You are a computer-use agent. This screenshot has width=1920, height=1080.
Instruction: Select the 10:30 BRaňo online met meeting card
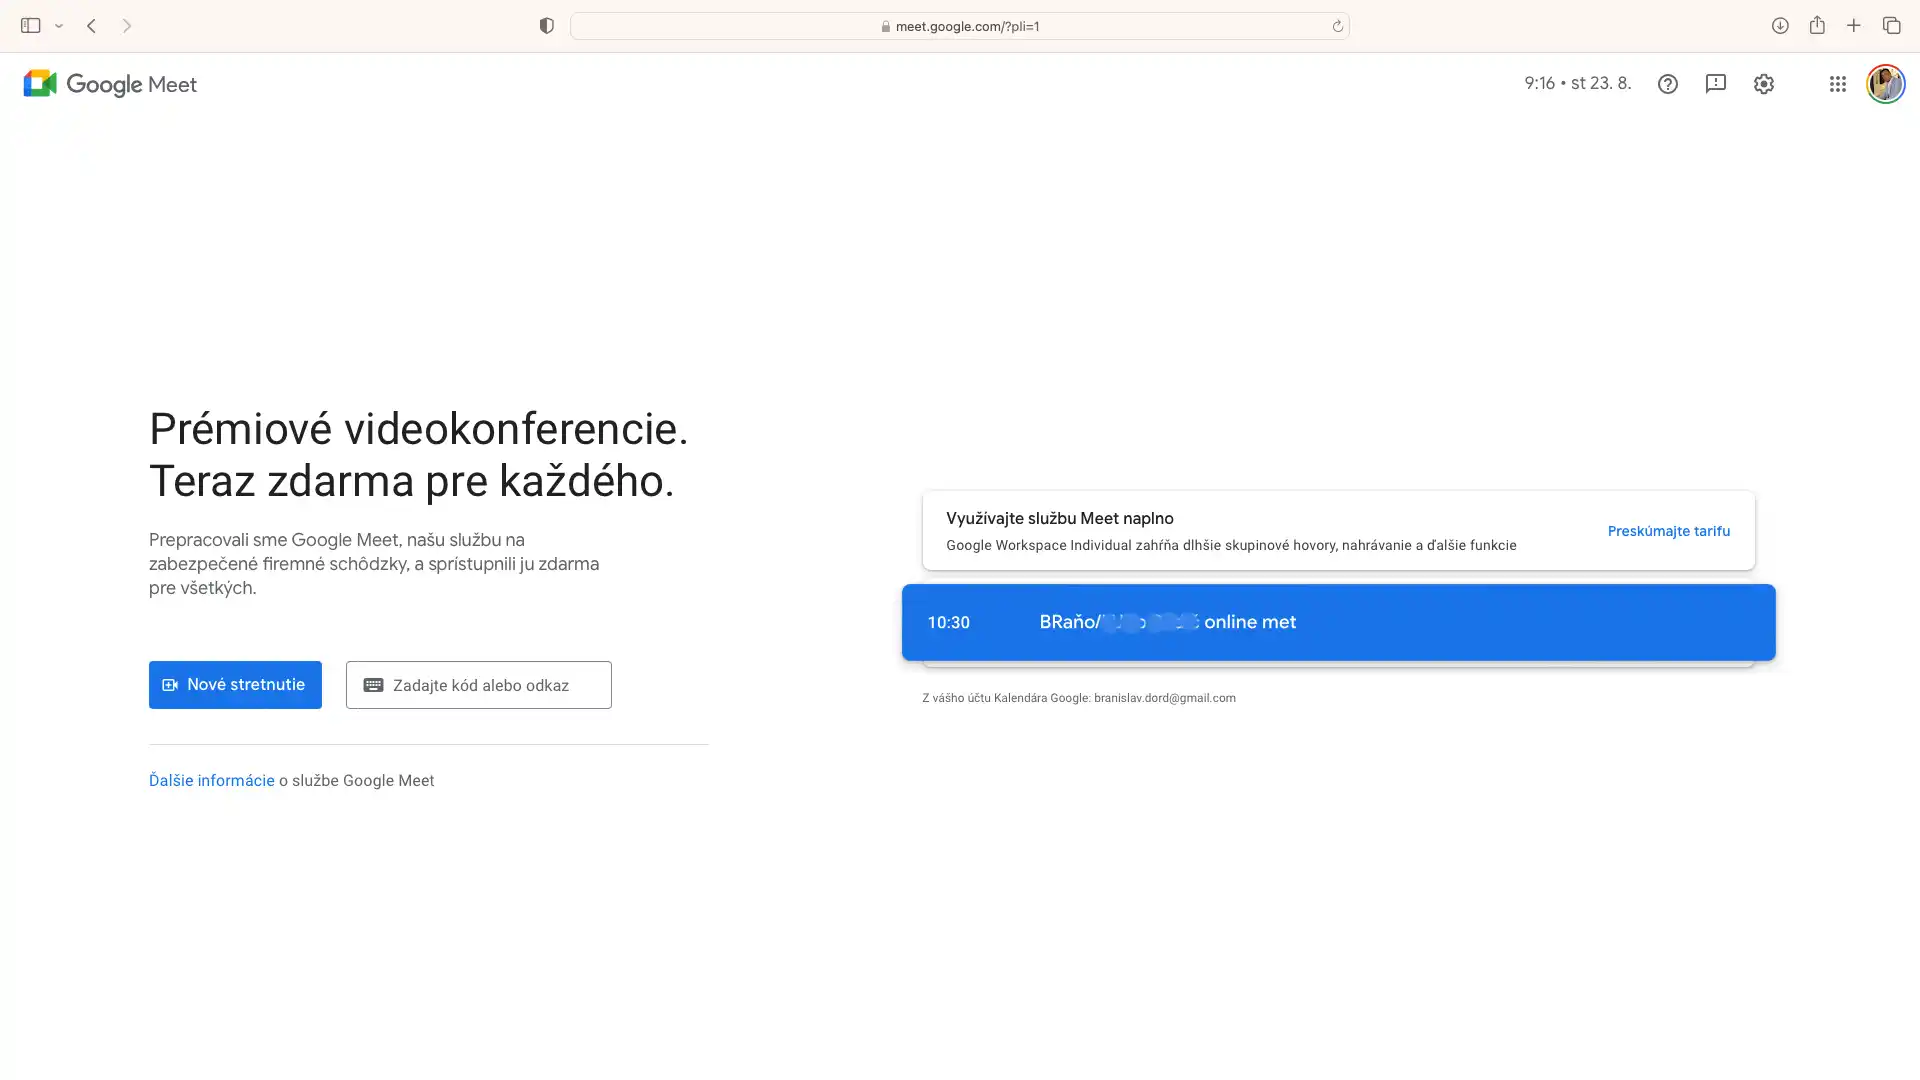click(x=1338, y=622)
